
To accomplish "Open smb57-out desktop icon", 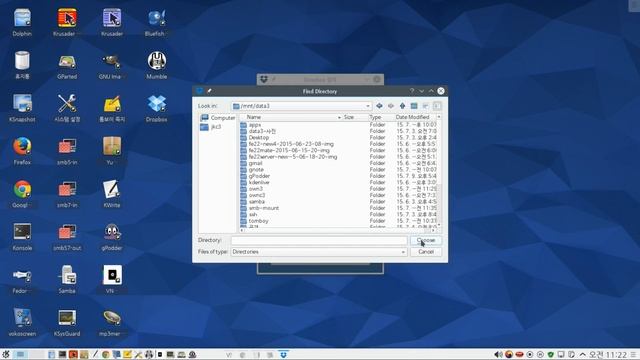I will (67, 237).
